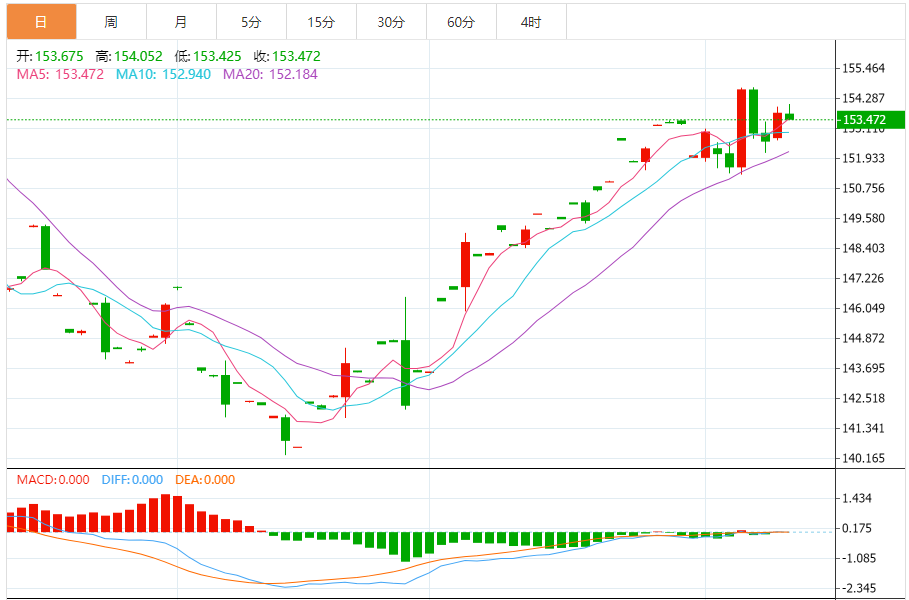Select the 日 daily chart tab
Viewport: 909px width, 600px height.
tap(40, 21)
